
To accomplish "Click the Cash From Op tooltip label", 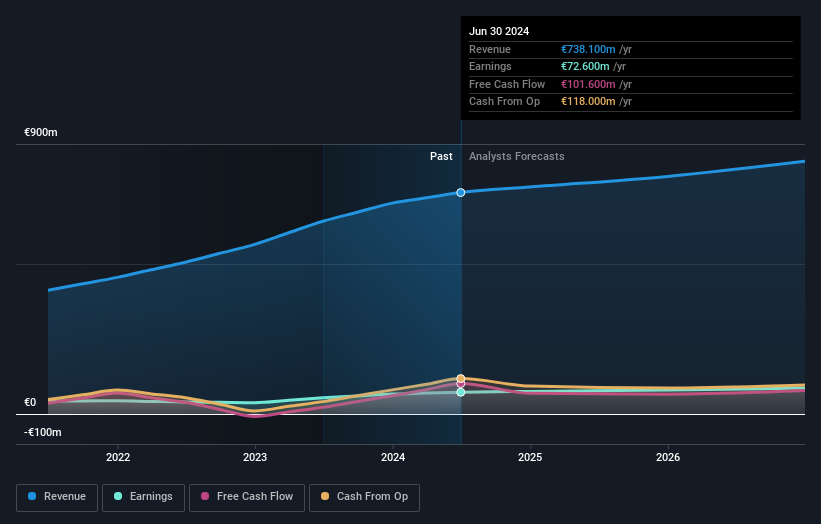I will coord(504,102).
